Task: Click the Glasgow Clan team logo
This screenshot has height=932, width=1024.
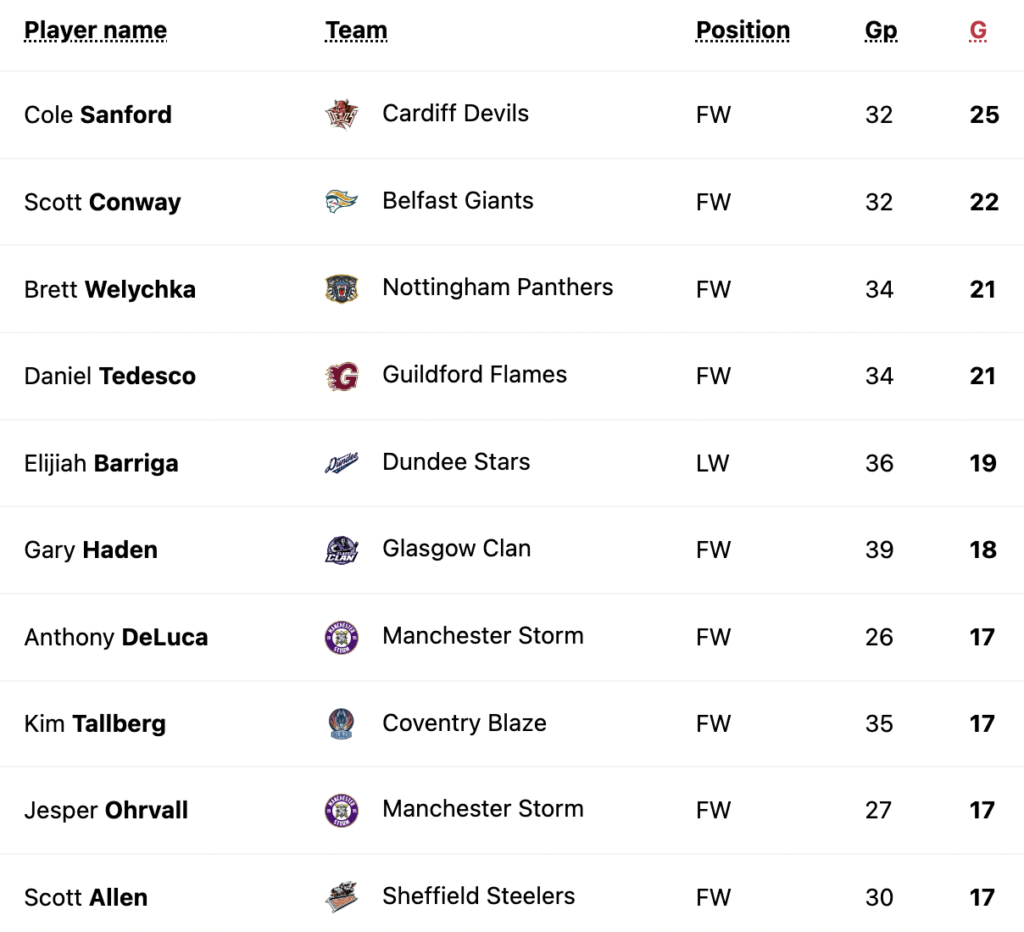Action: click(341, 550)
